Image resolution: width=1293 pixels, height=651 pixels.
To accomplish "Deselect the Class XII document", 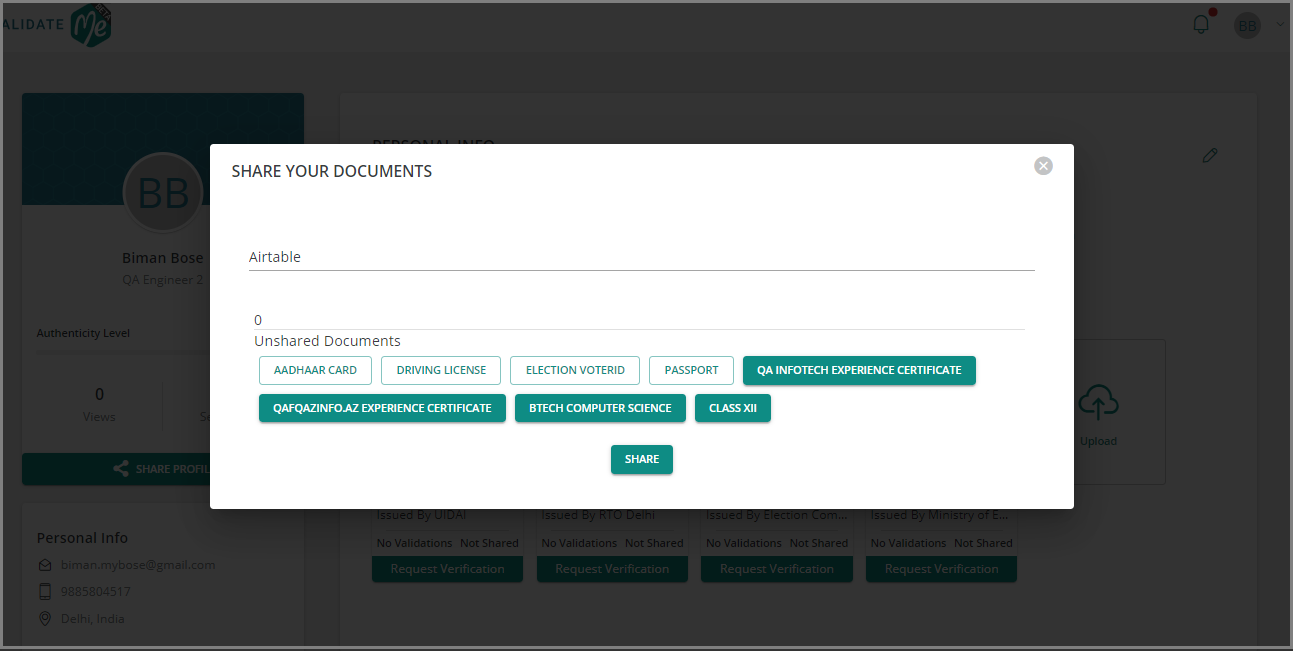I will pyautogui.click(x=733, y=408).
